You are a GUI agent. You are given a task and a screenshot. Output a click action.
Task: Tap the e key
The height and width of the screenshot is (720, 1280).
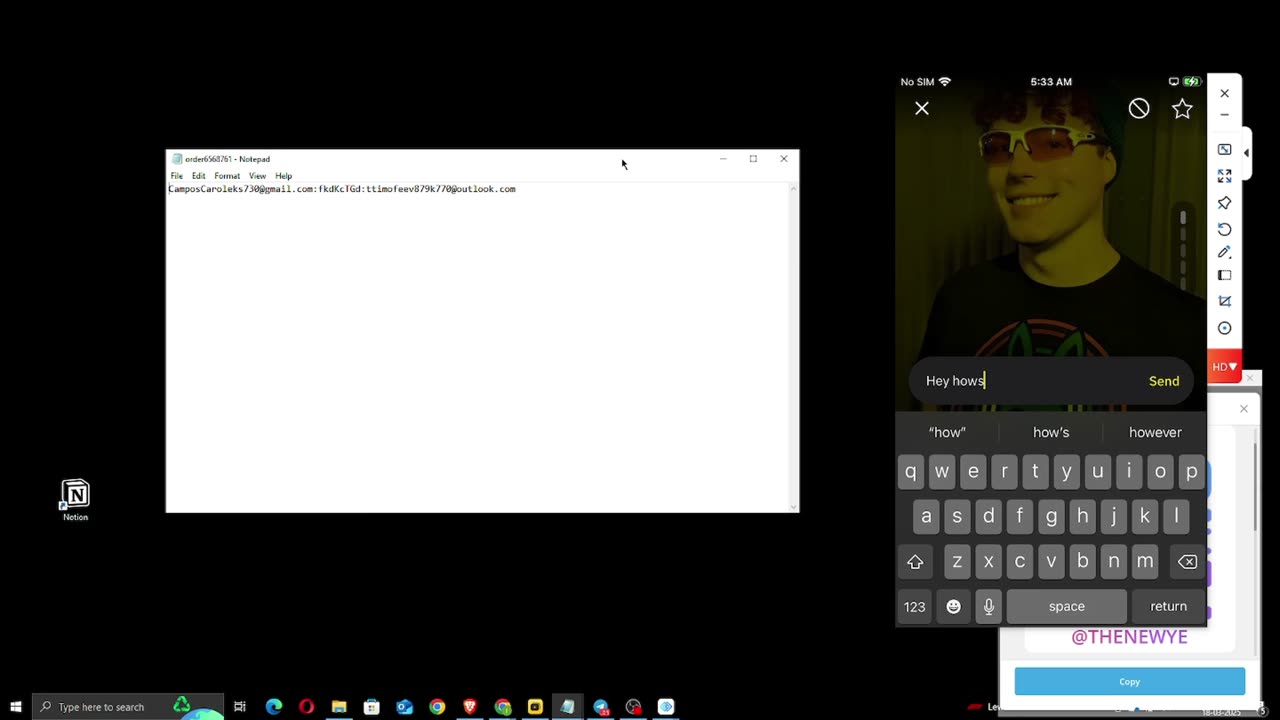973,472
